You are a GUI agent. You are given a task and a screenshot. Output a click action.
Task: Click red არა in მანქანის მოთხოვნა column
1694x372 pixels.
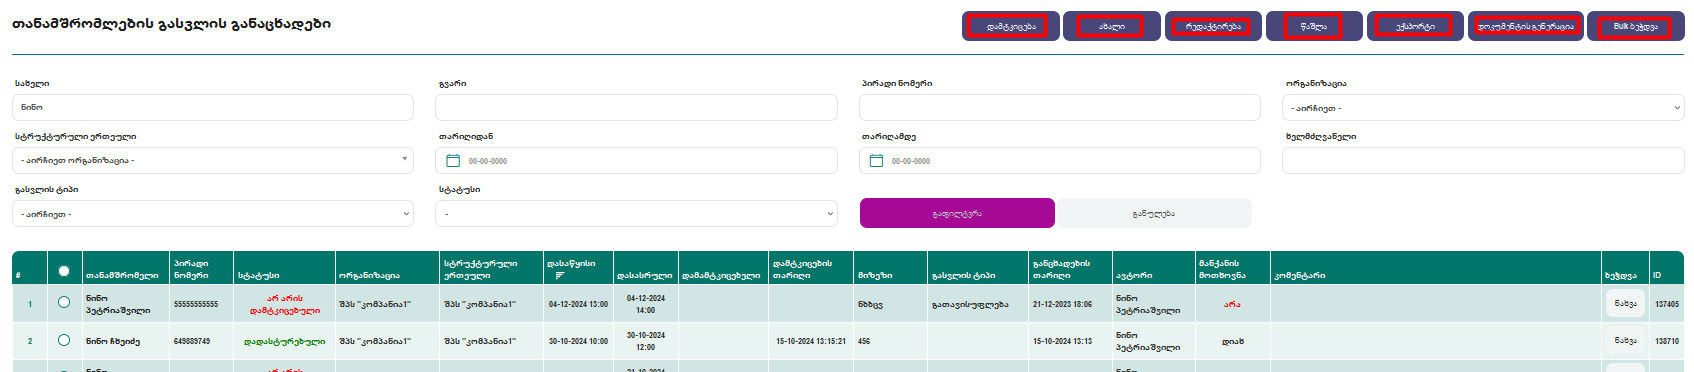pos(1232,304)
